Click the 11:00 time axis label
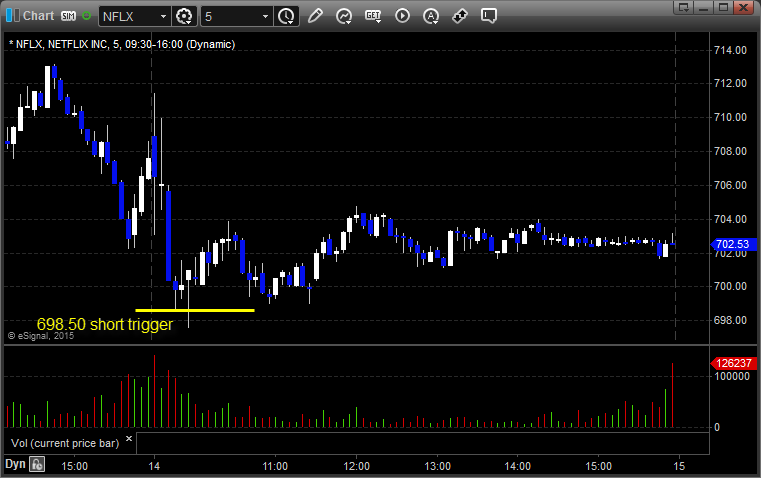 (275, 466)
